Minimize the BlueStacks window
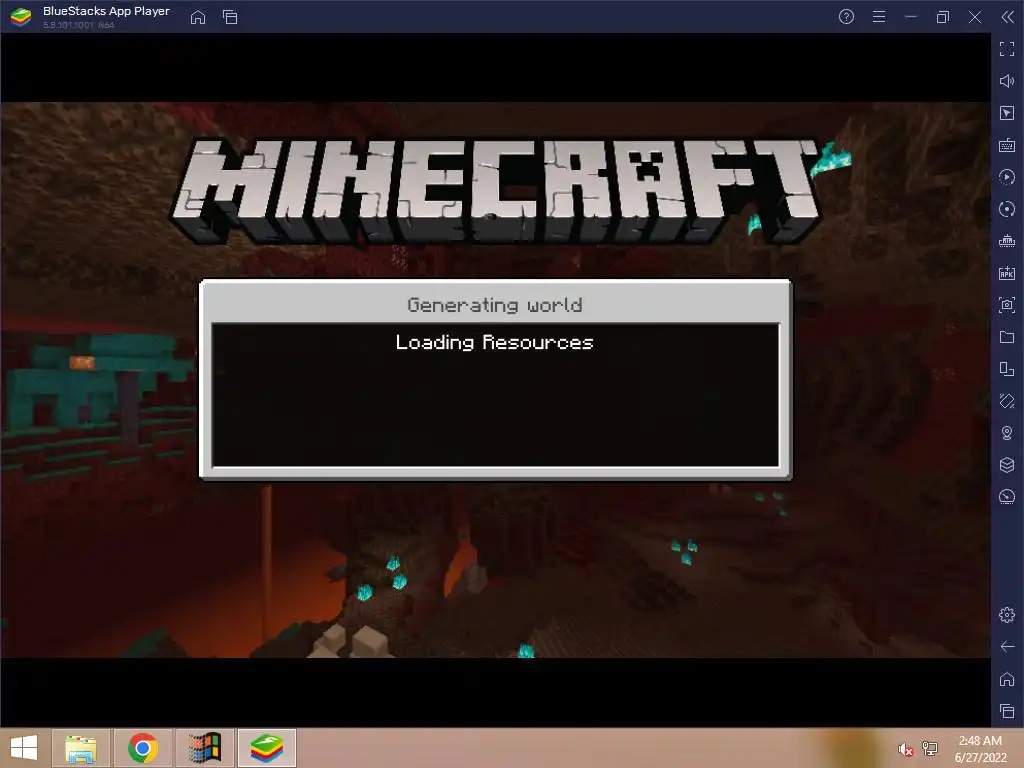 pyautogui.click(x=910, y=17)
